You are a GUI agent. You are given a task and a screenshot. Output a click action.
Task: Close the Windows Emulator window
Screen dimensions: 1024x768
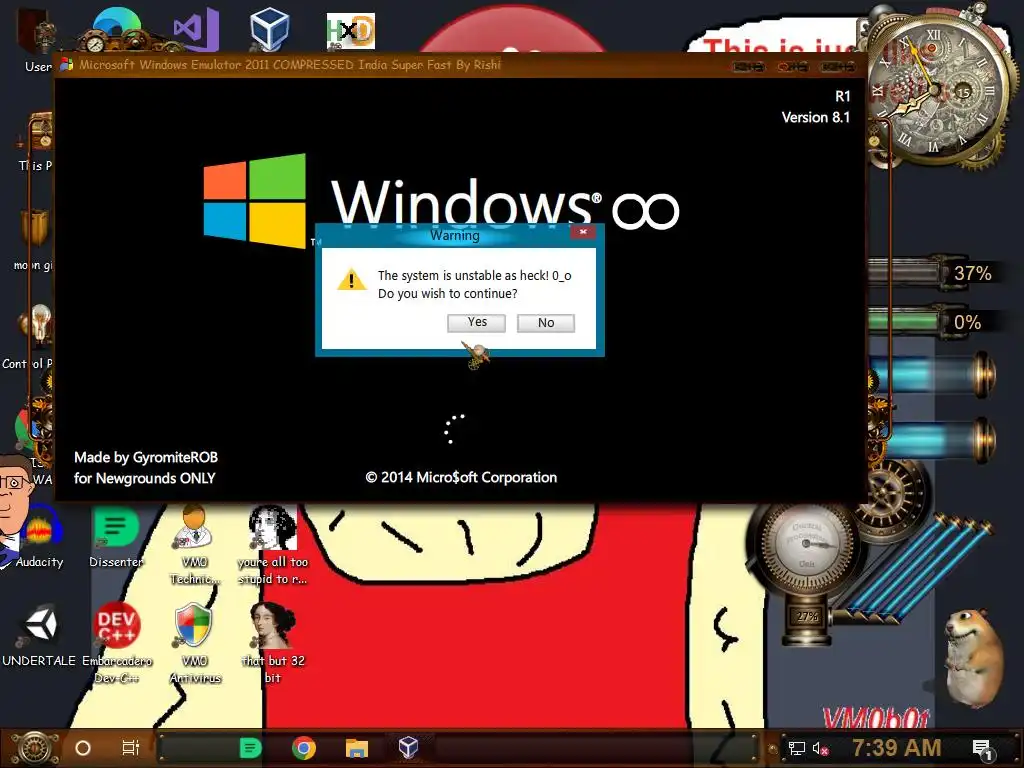coord(838,67)
